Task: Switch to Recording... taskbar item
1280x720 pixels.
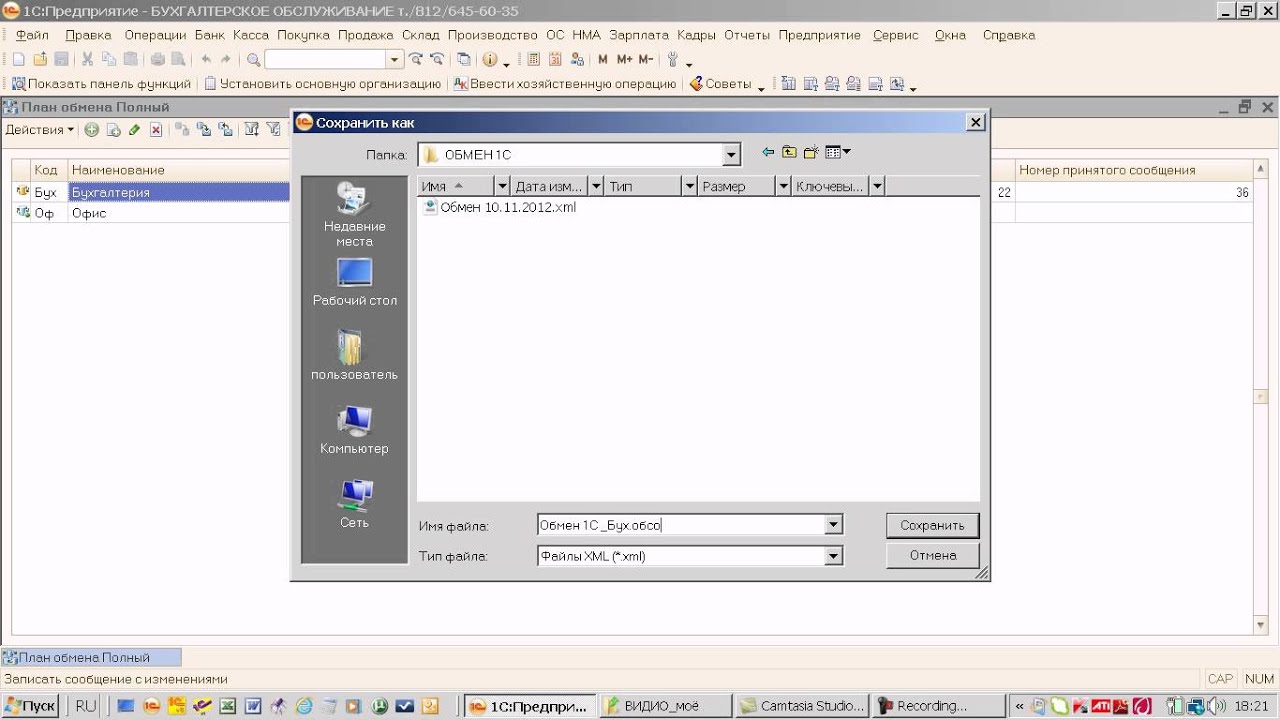Action: [x=938, y=706]
